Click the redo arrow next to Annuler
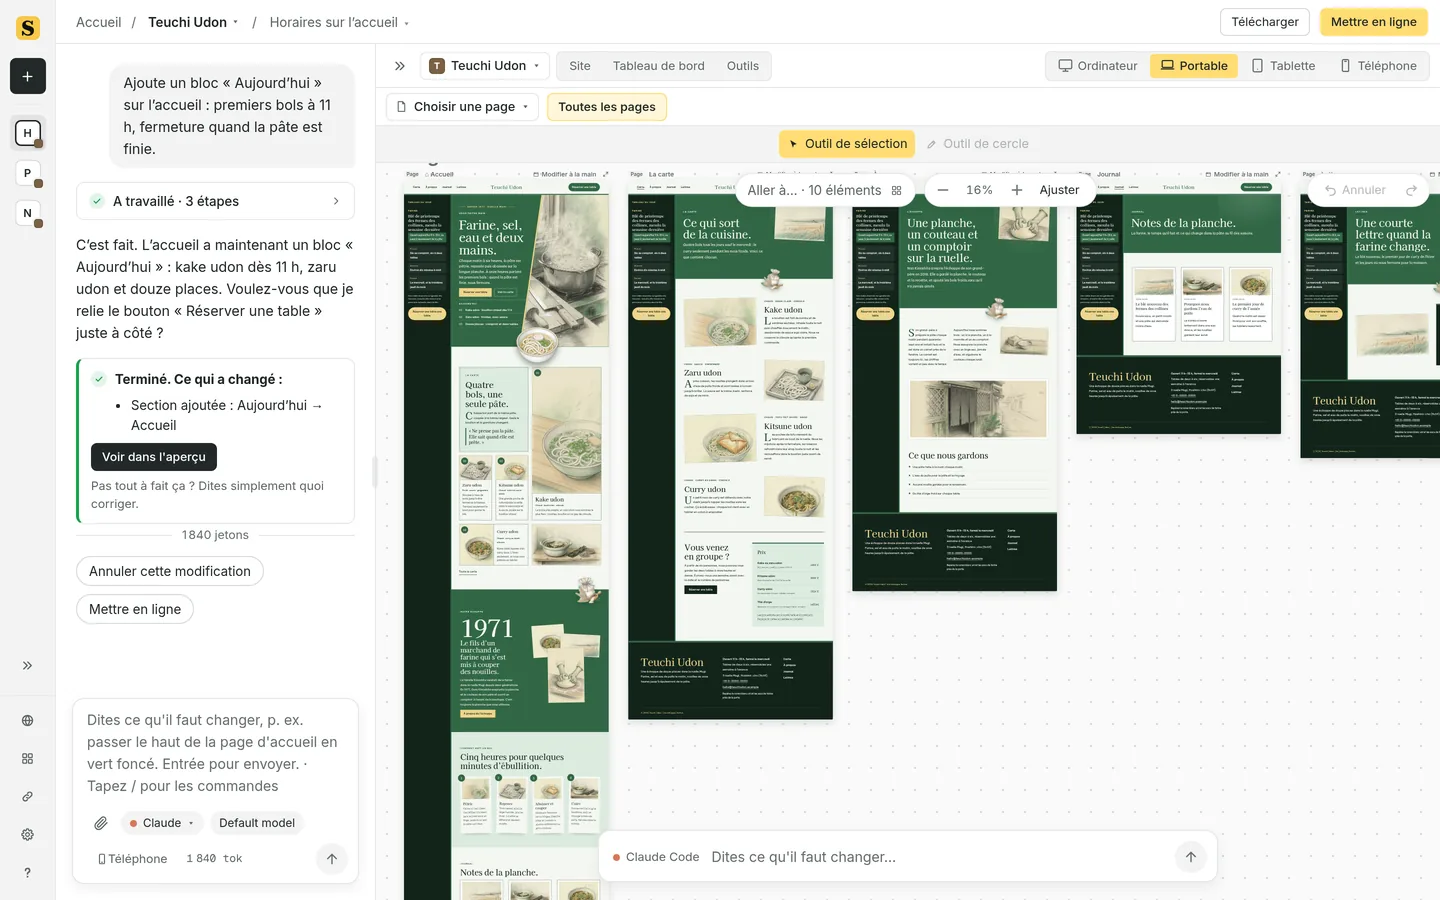The height and width of the screenshot is (900, 1440). pos(1411,190)
